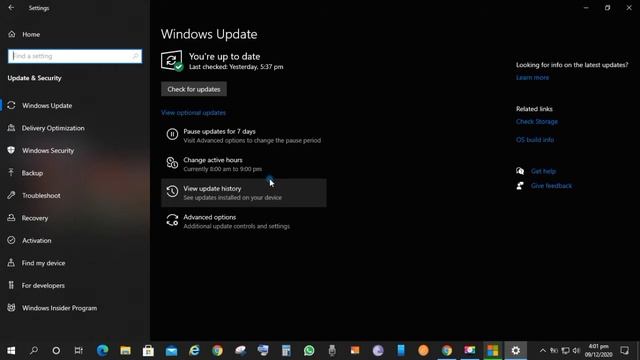Click the Check for updates button
This screenshot has width=640, height=360.
[x=194, y=89]
